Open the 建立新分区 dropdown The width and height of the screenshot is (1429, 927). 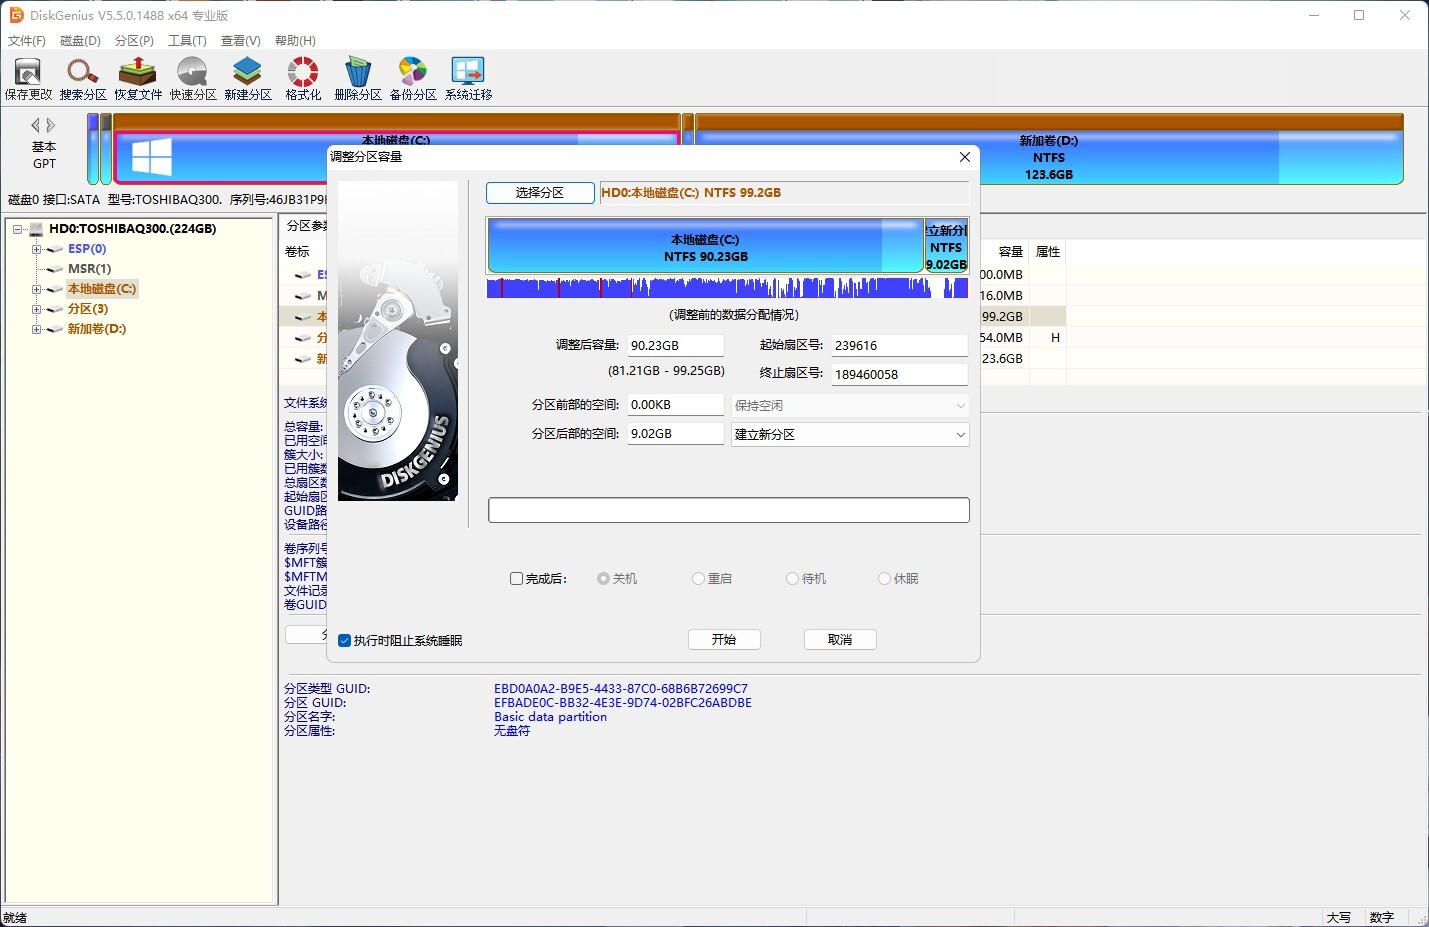pos(850,435)
